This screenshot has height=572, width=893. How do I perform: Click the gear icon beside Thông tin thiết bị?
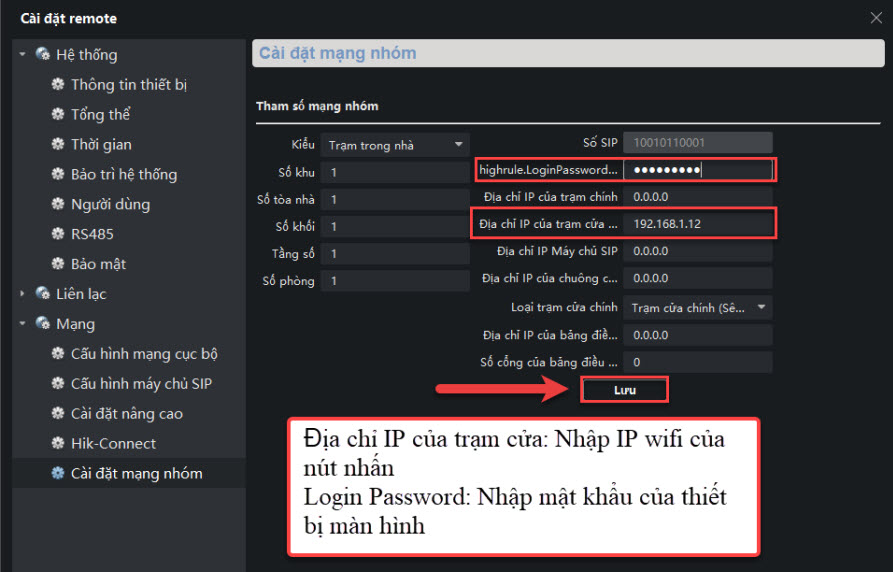(x=58, y=85)
